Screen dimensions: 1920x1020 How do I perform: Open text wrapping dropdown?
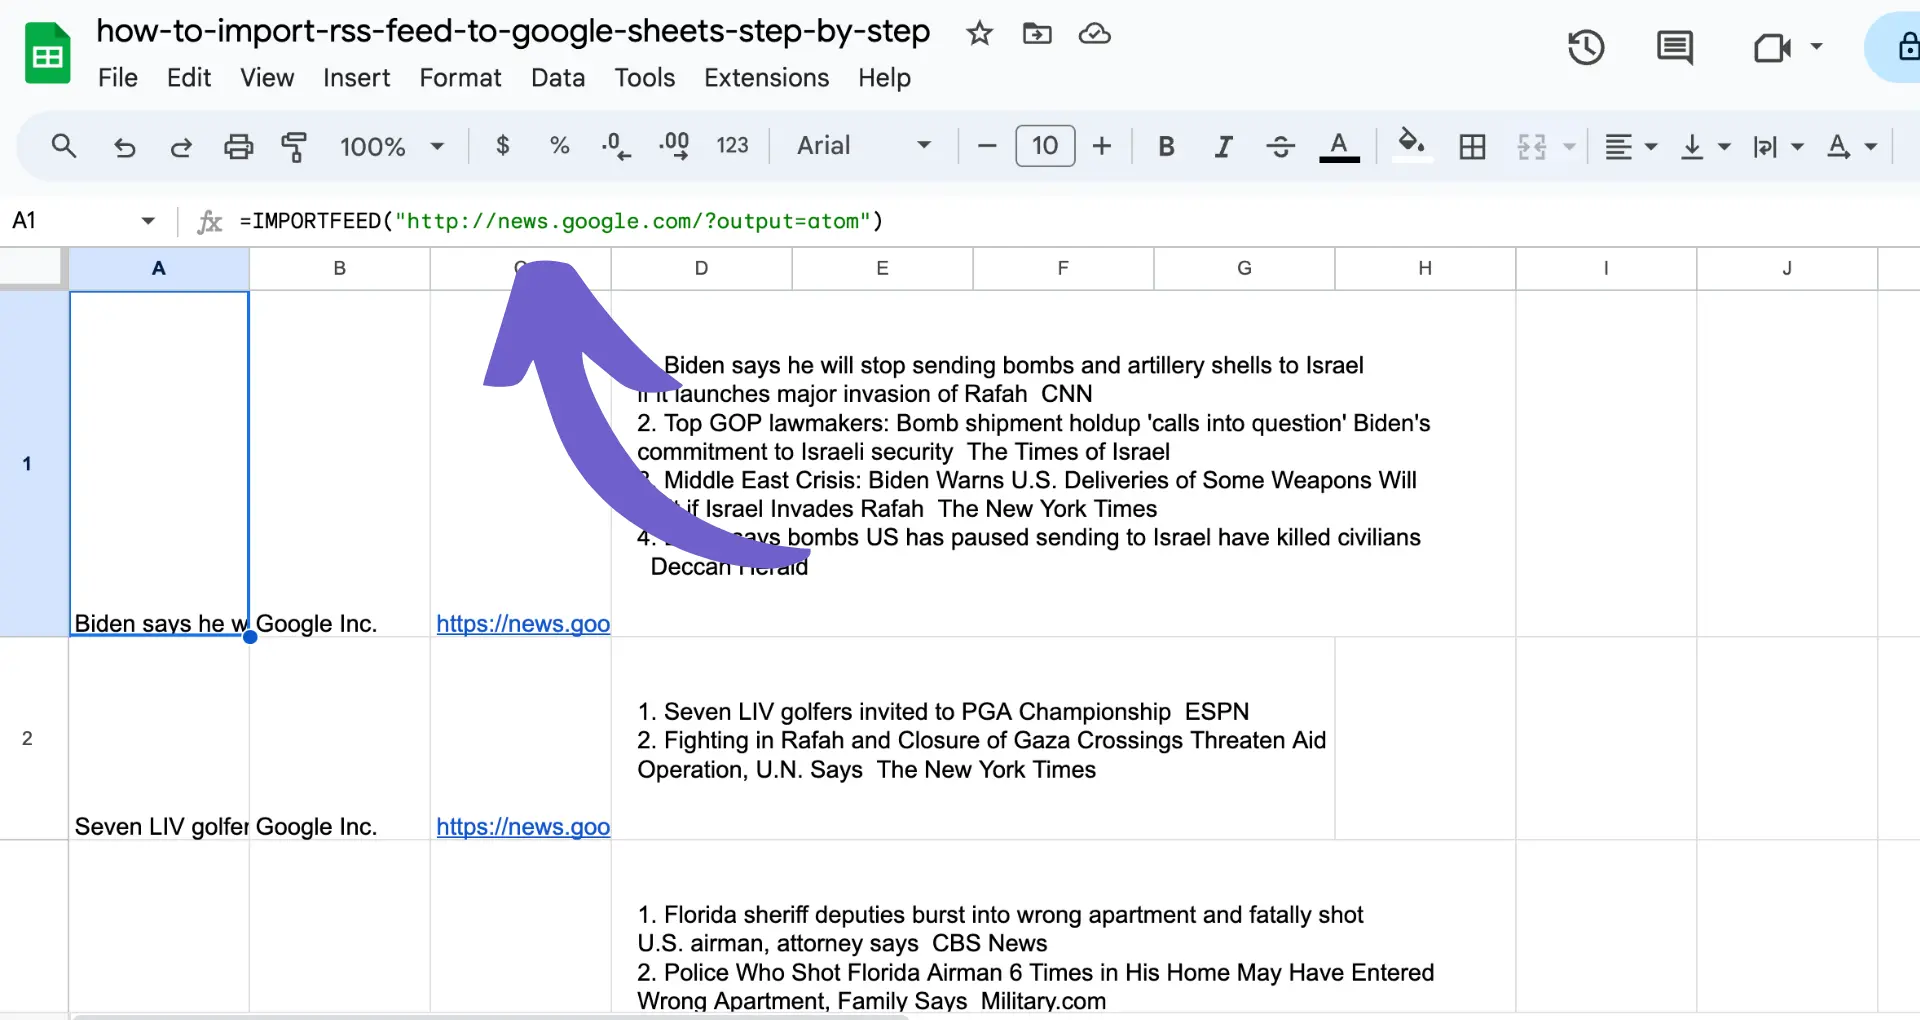pyautogui.click(x=1778, y=147)
